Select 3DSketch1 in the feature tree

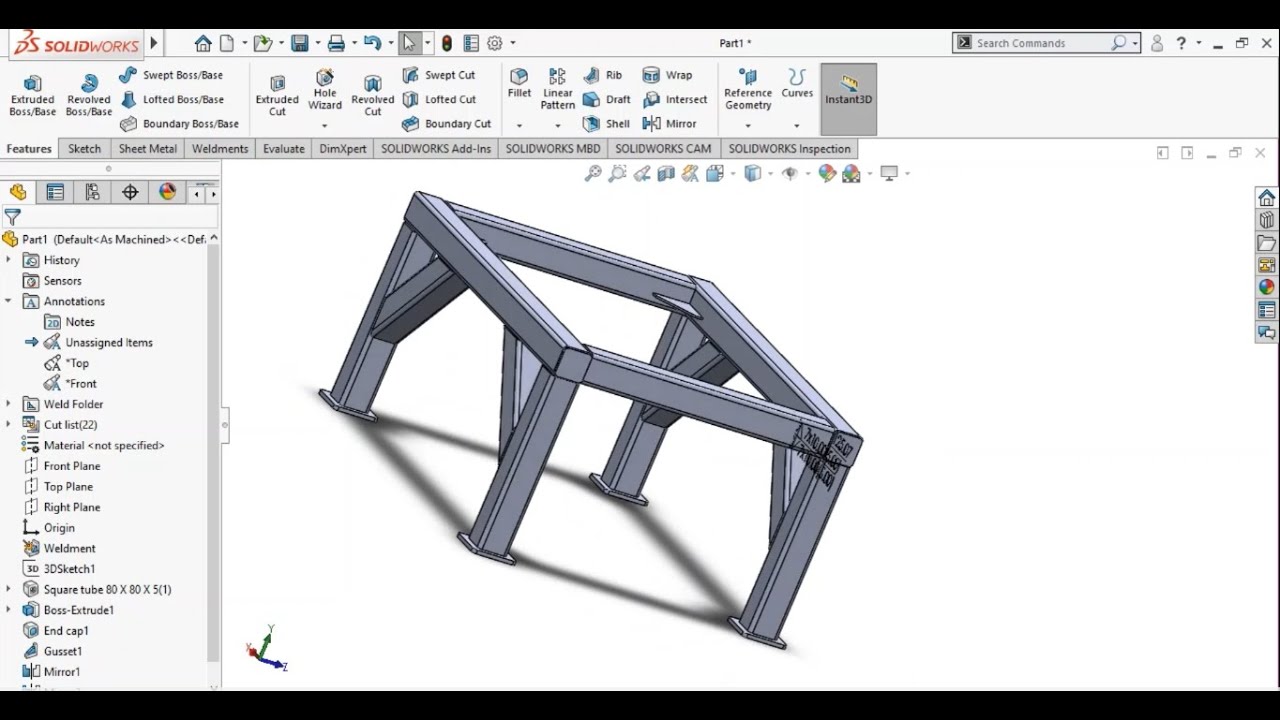tap(69, 569)
